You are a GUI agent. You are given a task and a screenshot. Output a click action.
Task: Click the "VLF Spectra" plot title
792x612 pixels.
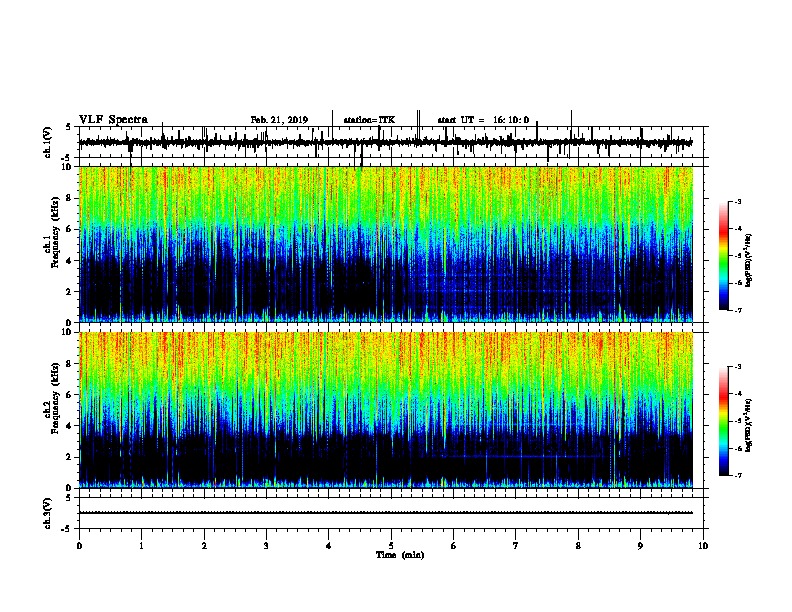(x=113, y=120)
